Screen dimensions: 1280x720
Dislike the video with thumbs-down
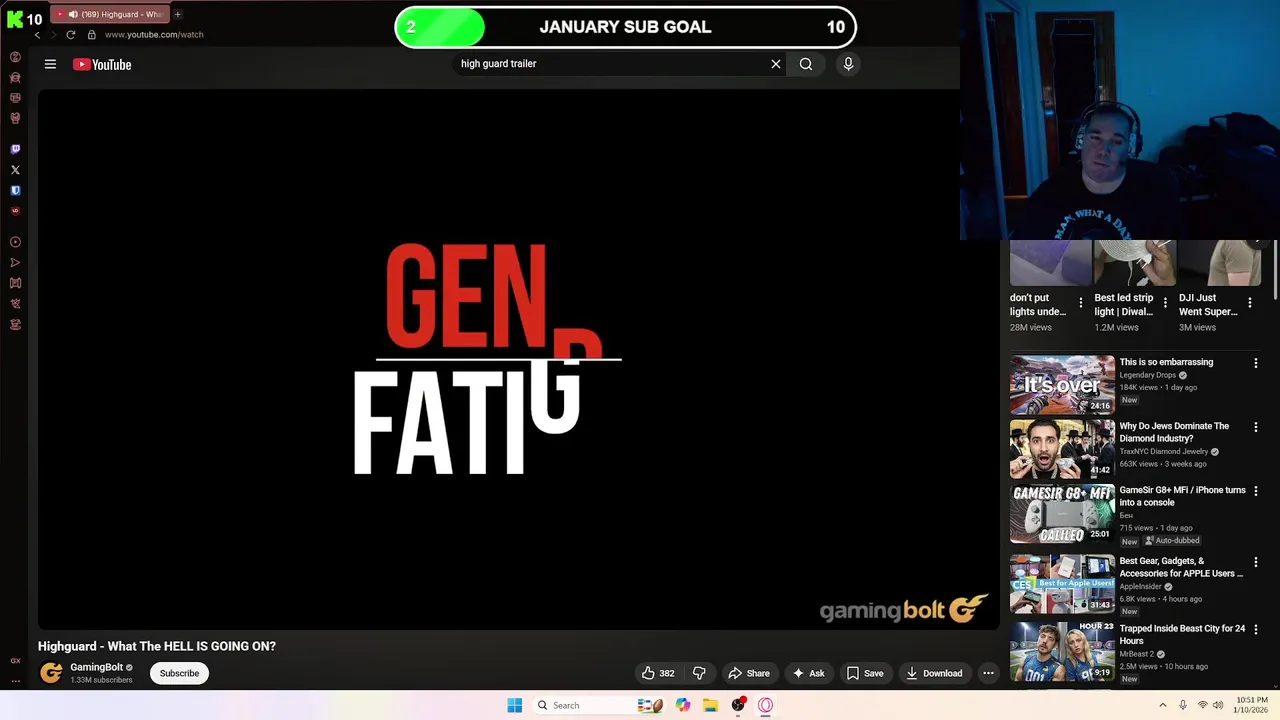[699, 673]
